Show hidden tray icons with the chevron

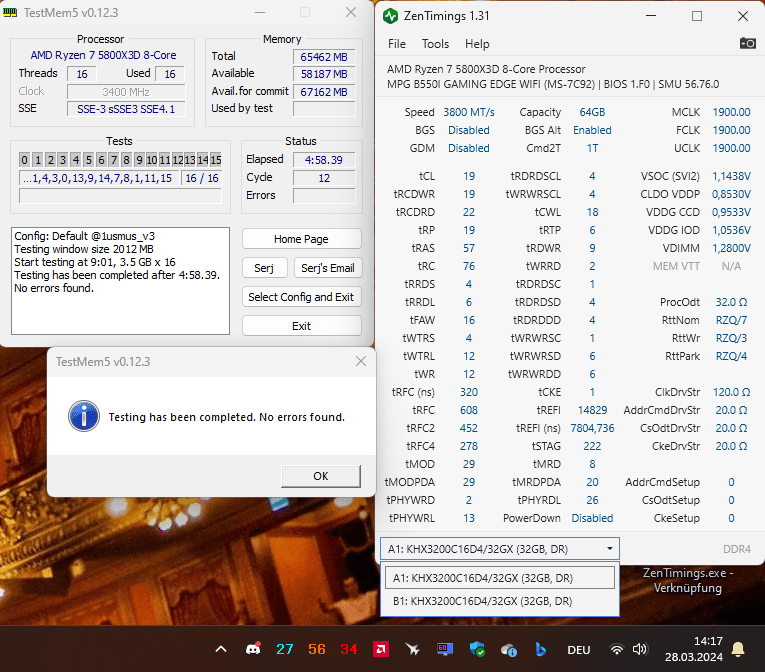pos(221,649)
